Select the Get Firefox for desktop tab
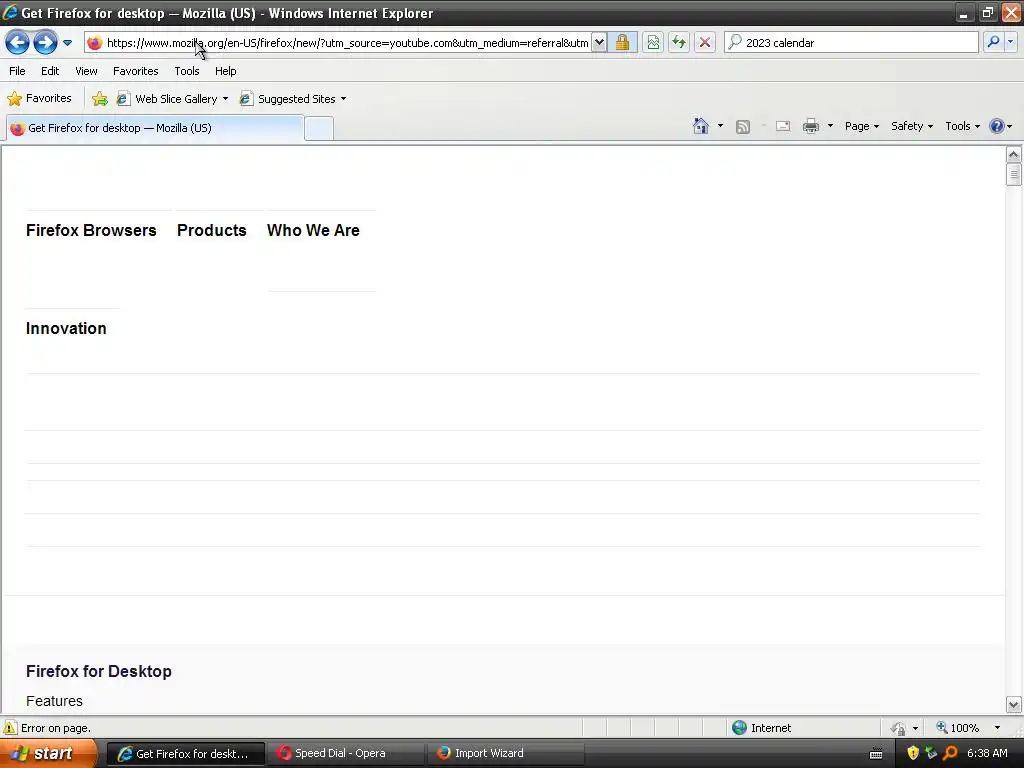 [155, 128]
